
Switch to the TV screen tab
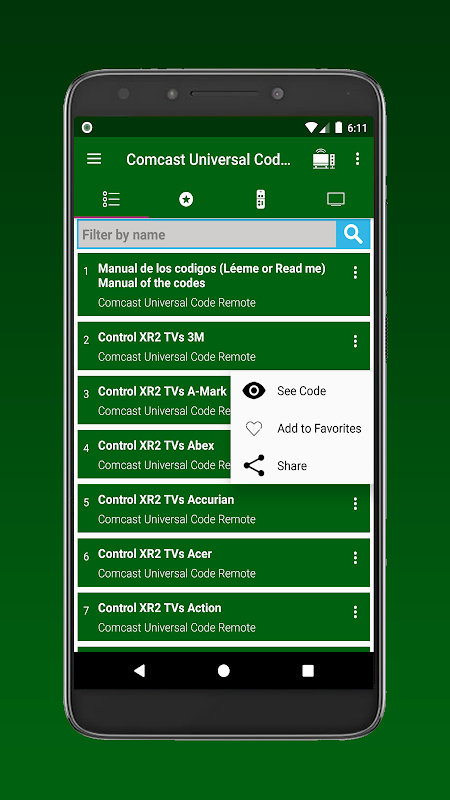(336, 199)
